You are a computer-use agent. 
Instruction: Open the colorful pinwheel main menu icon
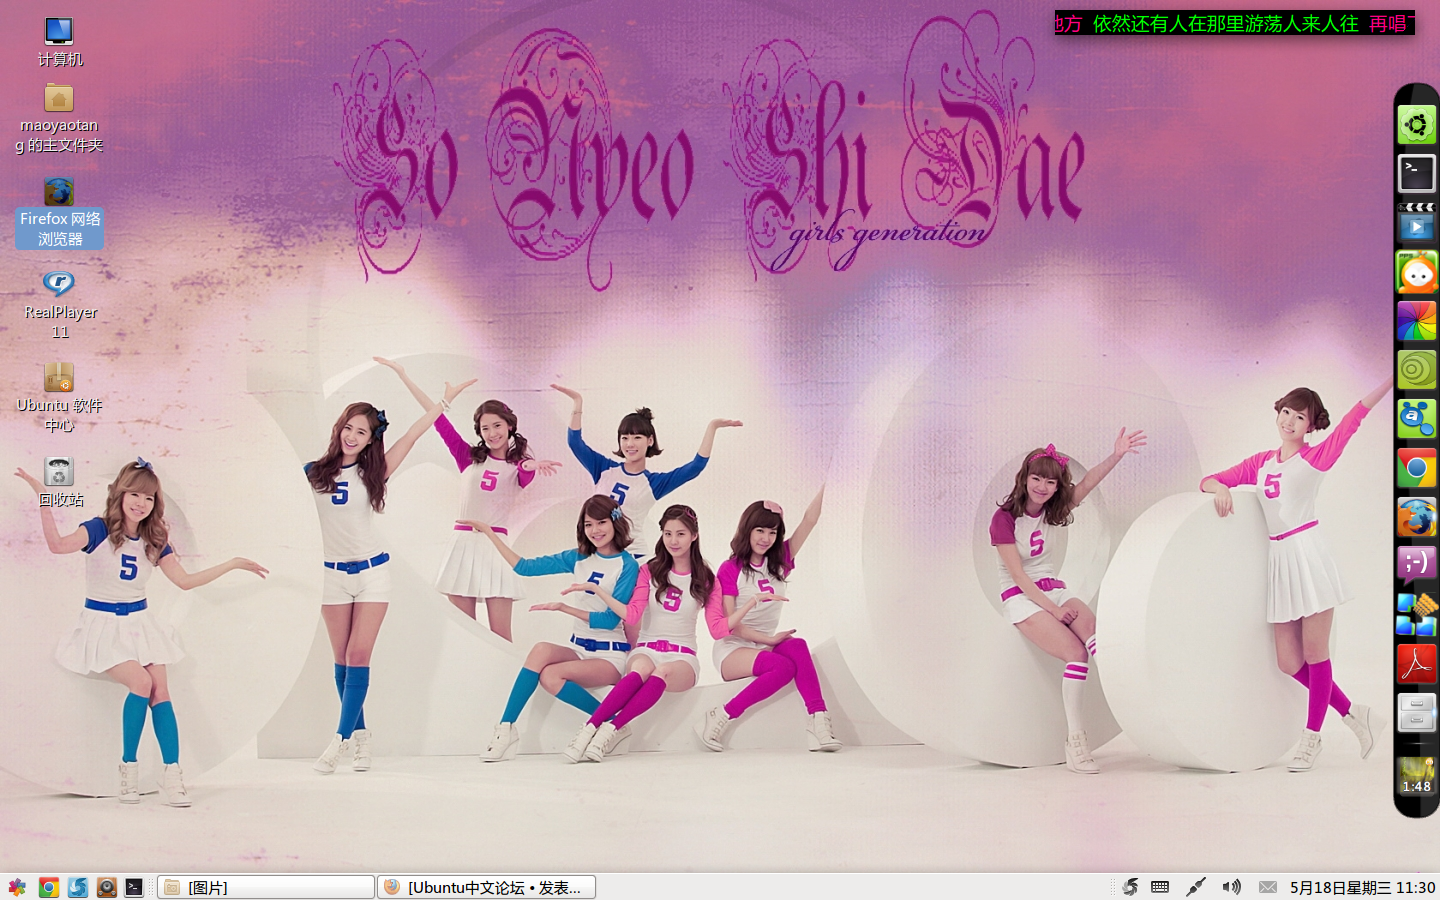17,887
